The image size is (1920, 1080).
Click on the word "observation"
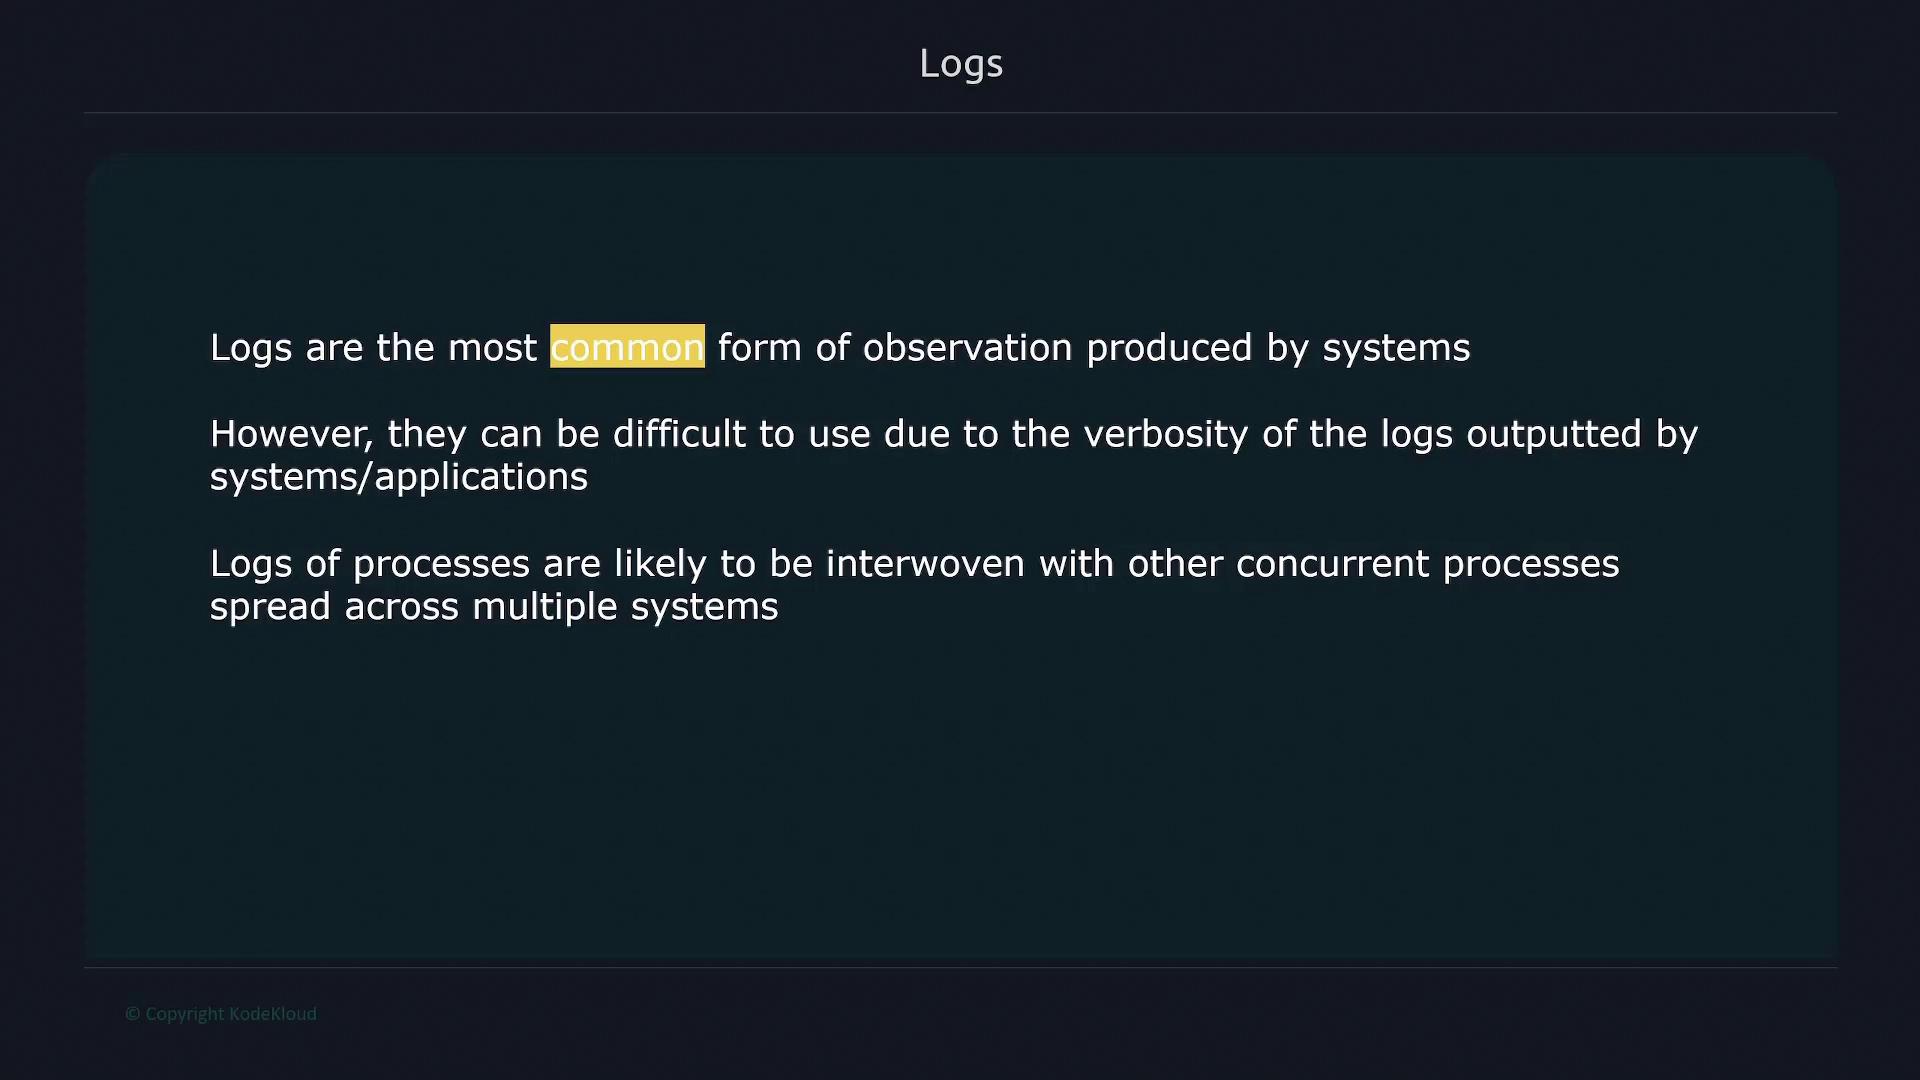(967, 348)
